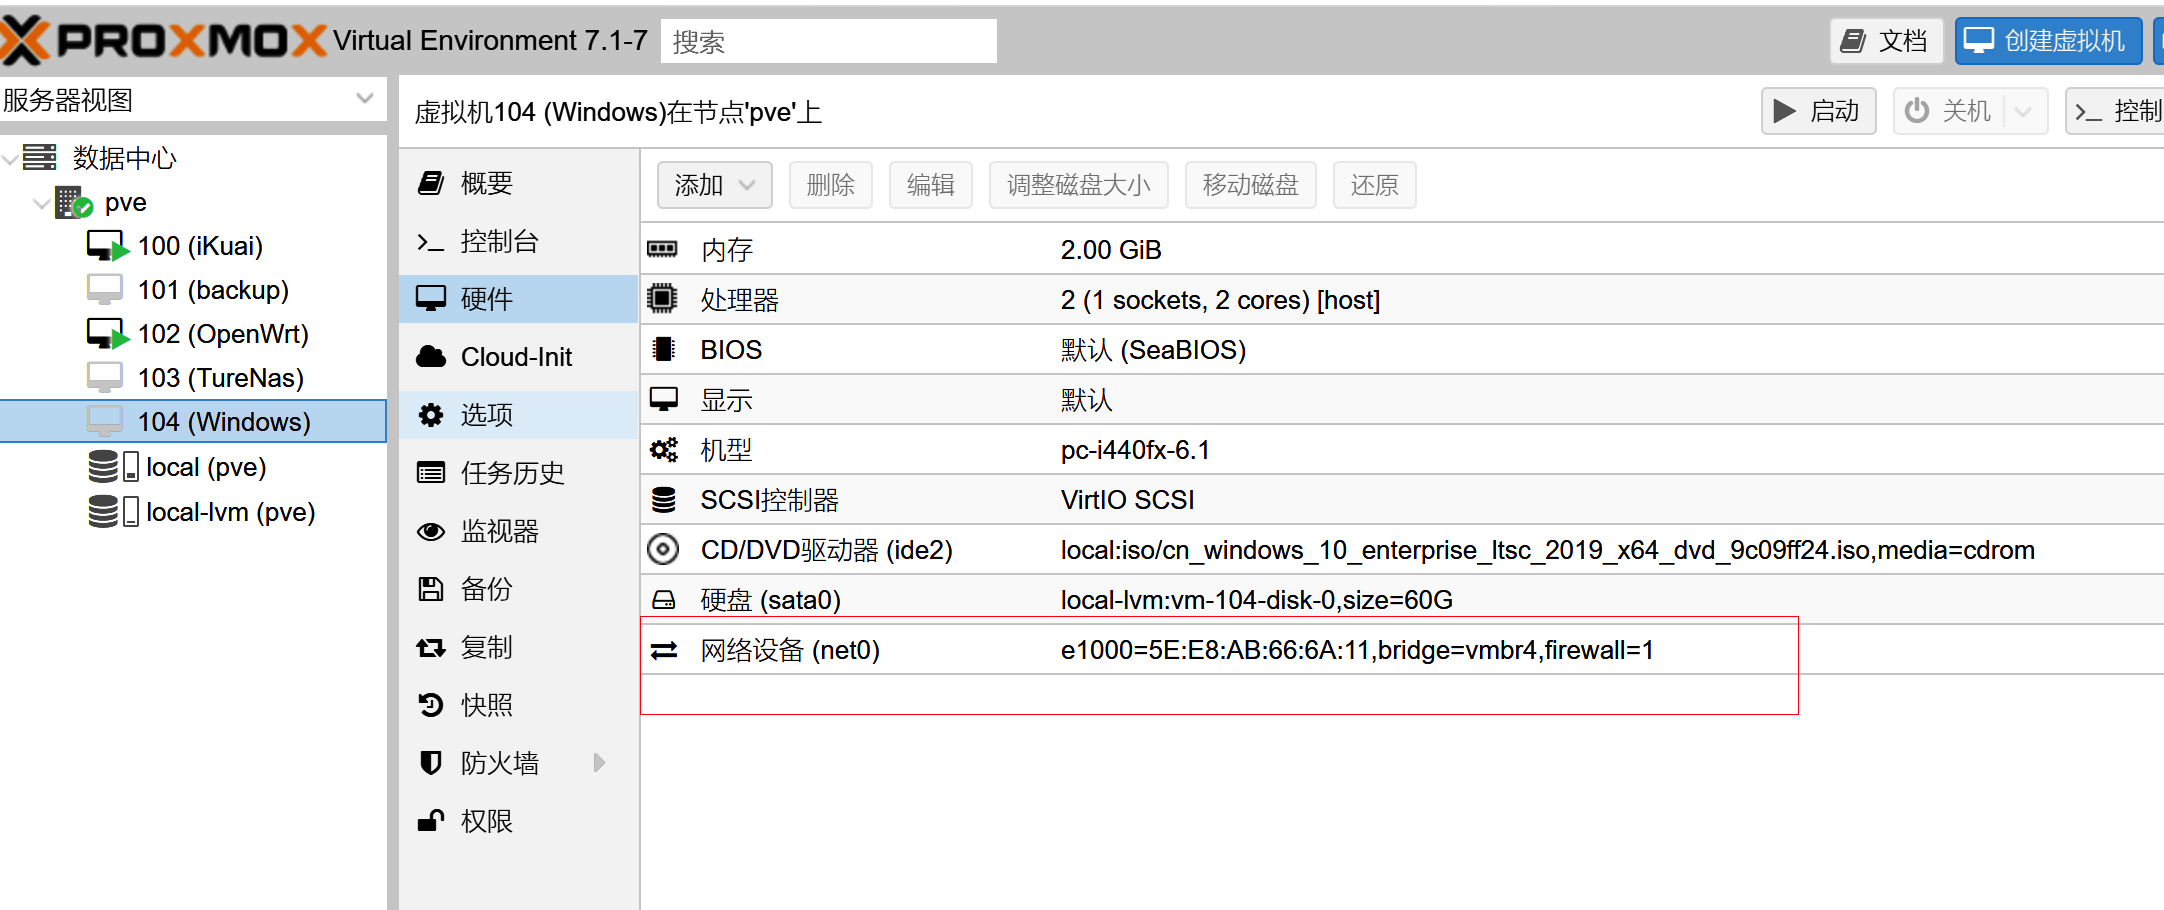Open the 服务器视图 view dropdown
Image resolution: width=2164 pixels, height=910 pixels.
[x=364, y=99]
